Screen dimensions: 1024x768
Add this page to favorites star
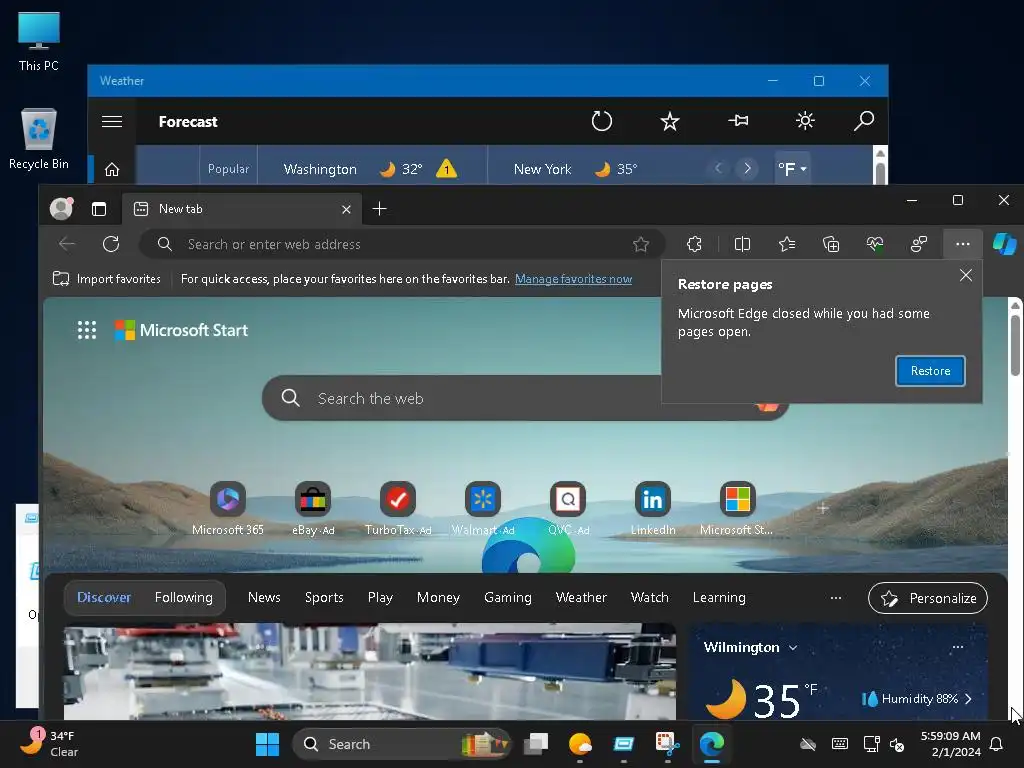(641, 244)
